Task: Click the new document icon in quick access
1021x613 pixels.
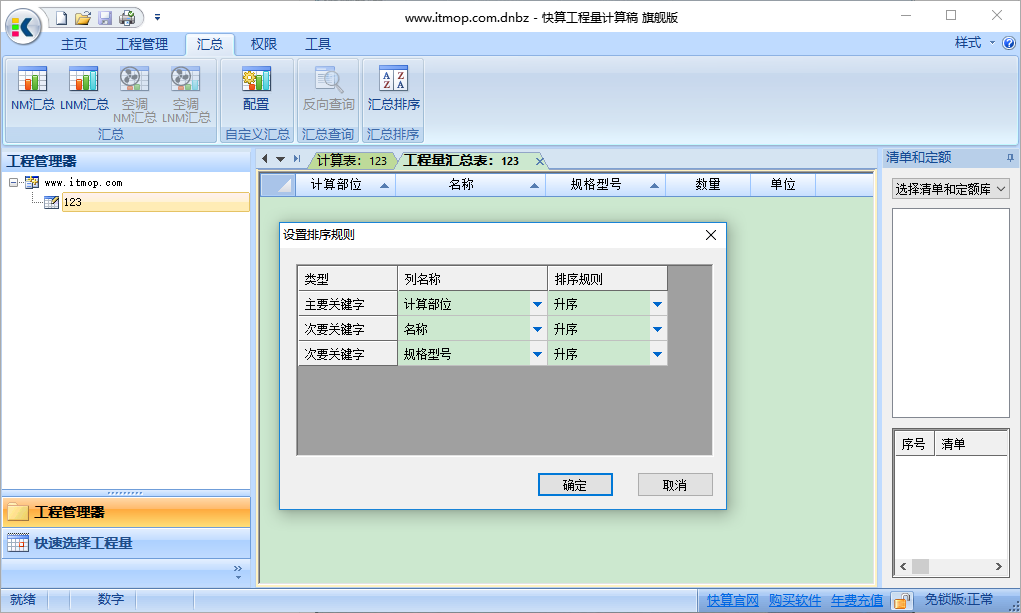Action: tap(62, 17)
